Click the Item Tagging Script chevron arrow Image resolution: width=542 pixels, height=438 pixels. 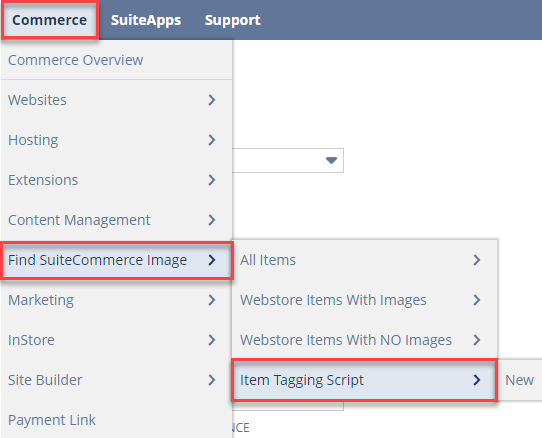(477, 380)
